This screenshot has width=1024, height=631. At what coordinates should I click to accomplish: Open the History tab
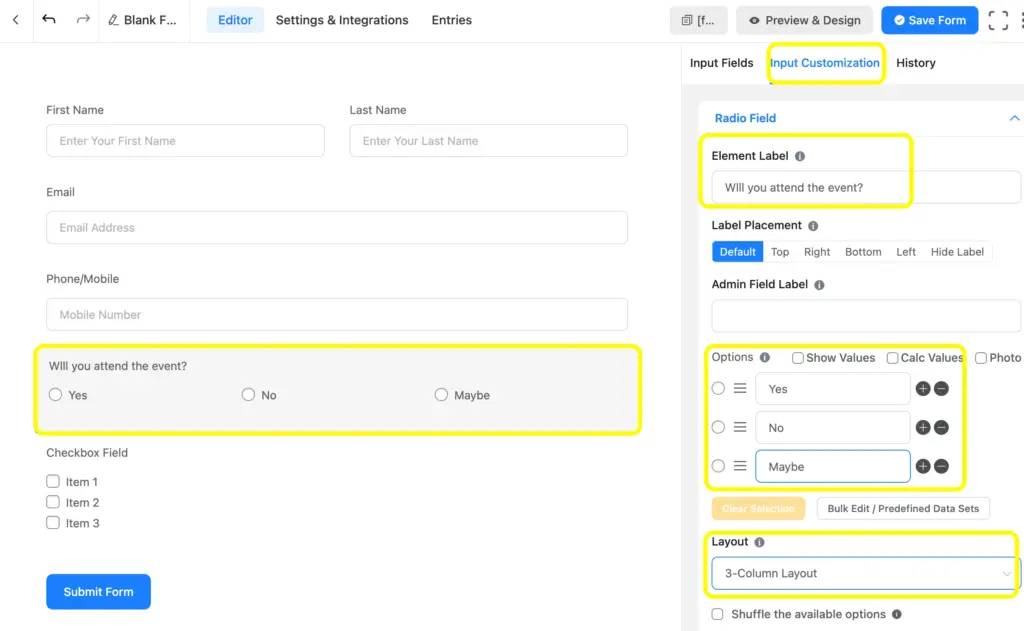point(915,62)
